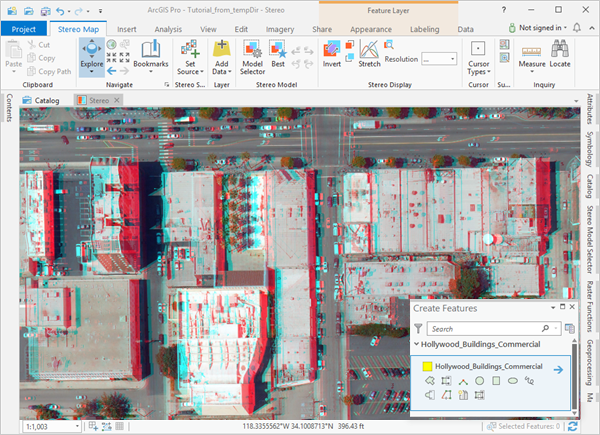
Task: Open the Set Source dropdown
Action: pyautogui.click(x=190, y=57)
